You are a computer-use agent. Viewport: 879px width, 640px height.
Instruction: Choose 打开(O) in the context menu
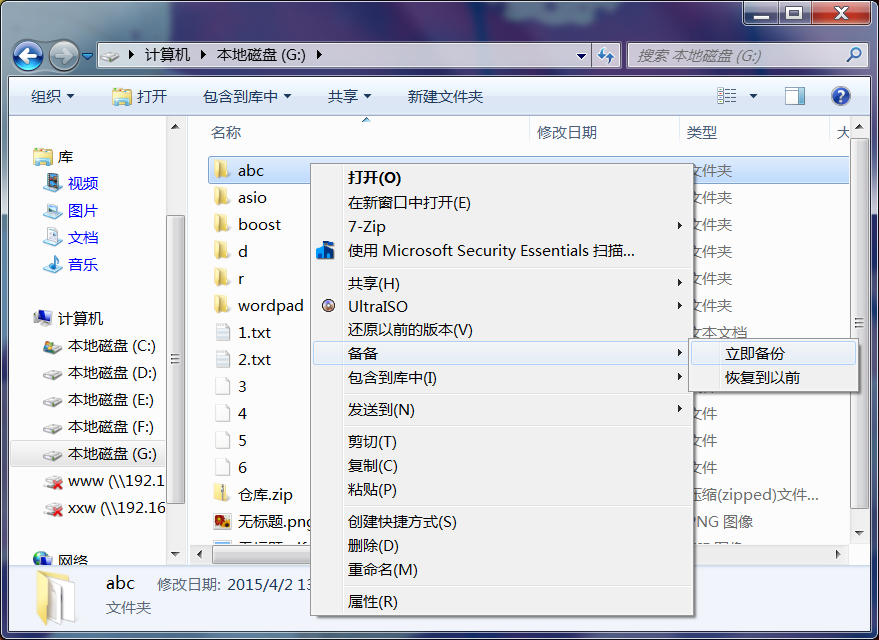[x=374, y=178]
